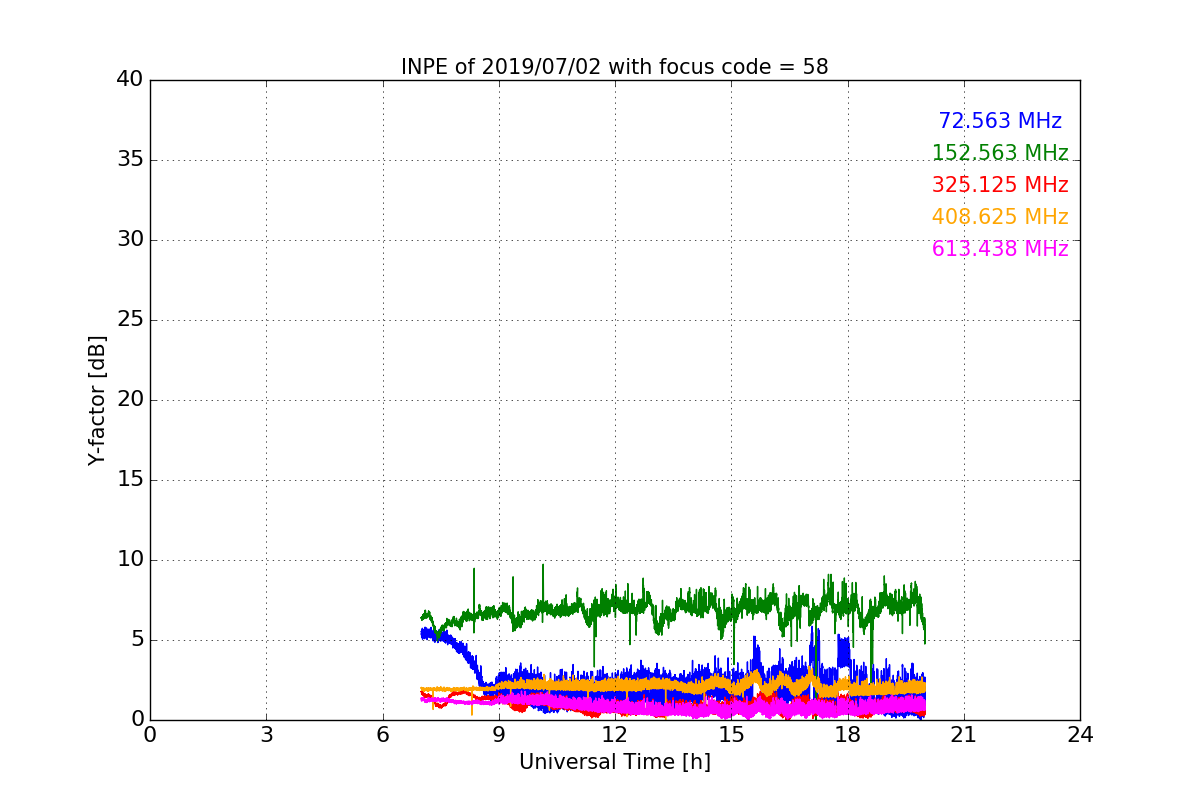Click the 'Y-factor [dB]' axis label
This screenshot has width=1200, height=800.
[97, 400]
